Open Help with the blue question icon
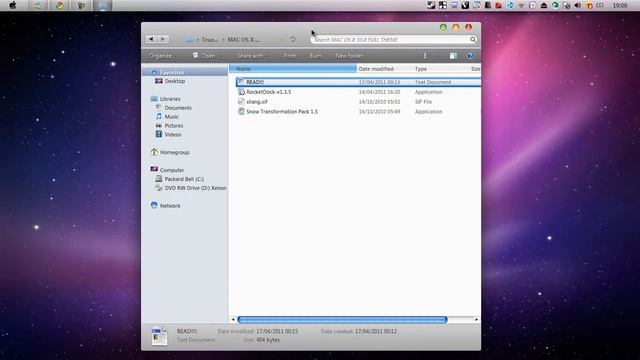Screen dimensions: 640x360 [x=470, y=56]
